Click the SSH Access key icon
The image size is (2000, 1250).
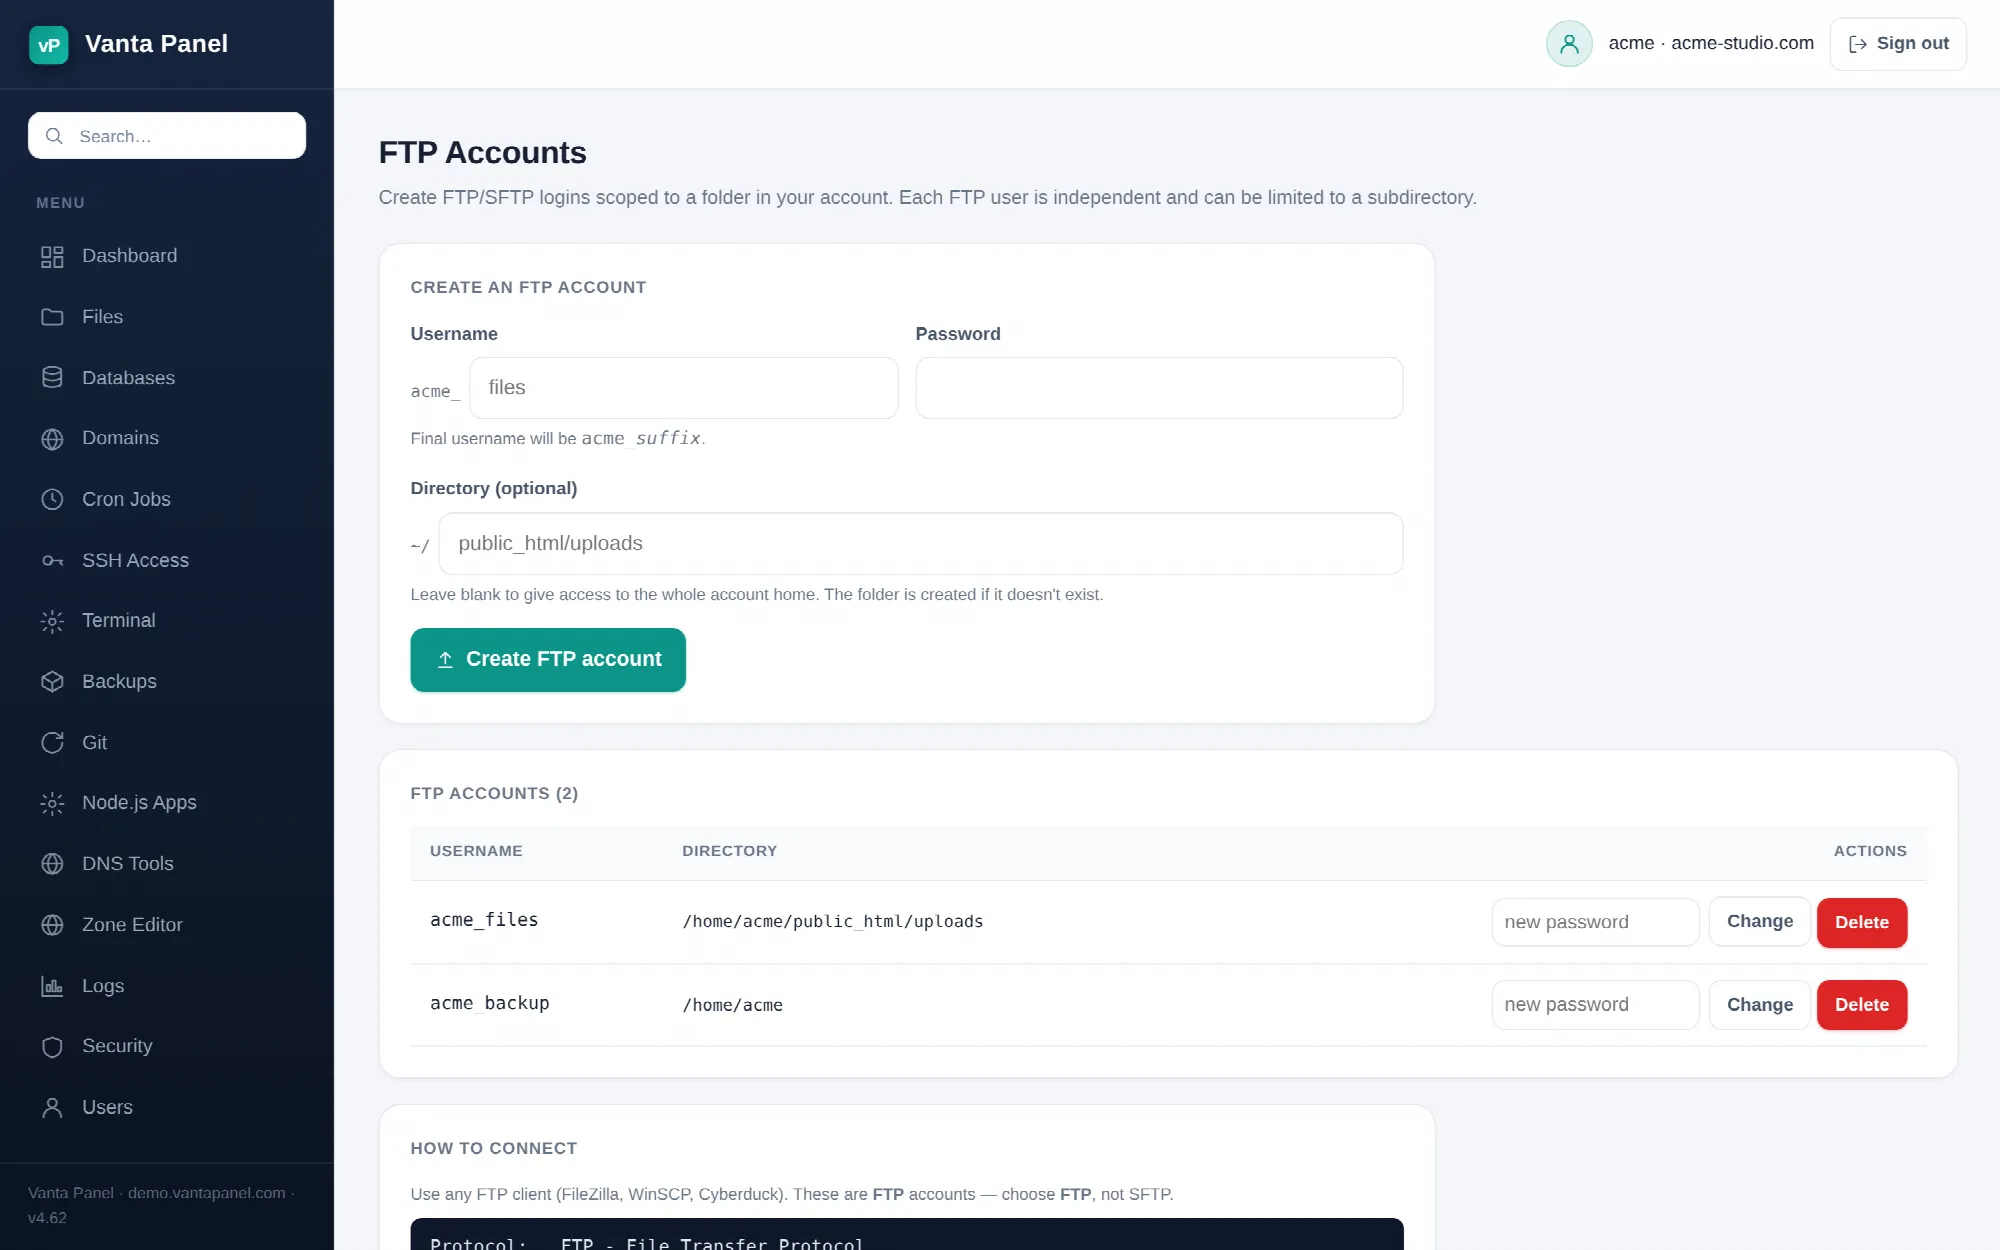point(52,560)
